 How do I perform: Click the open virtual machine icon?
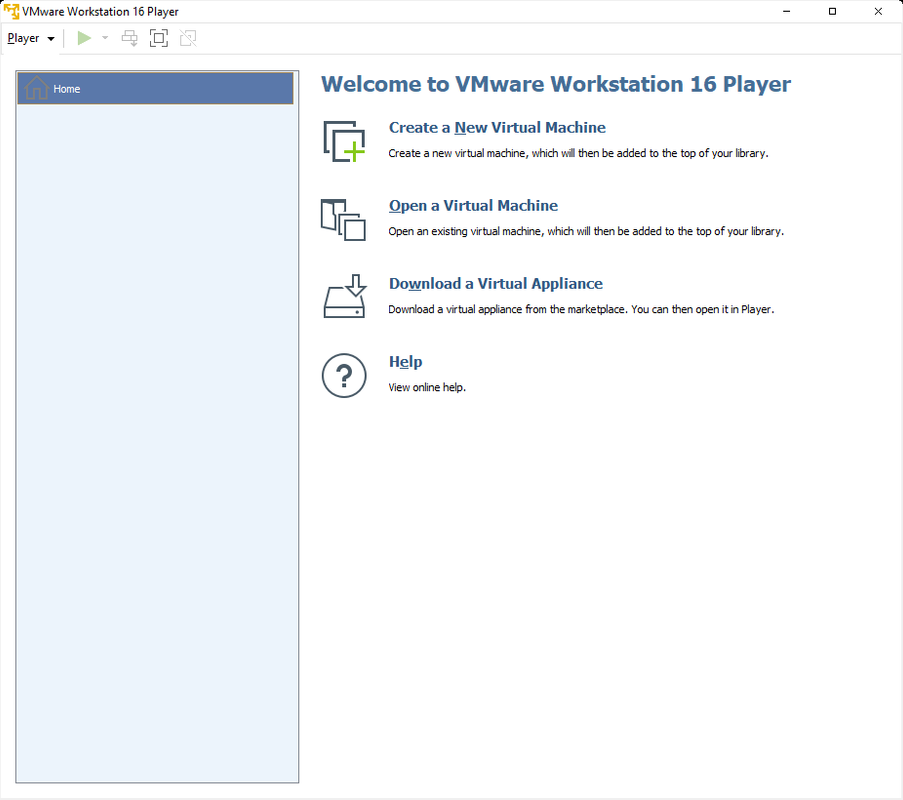[343, 219]
